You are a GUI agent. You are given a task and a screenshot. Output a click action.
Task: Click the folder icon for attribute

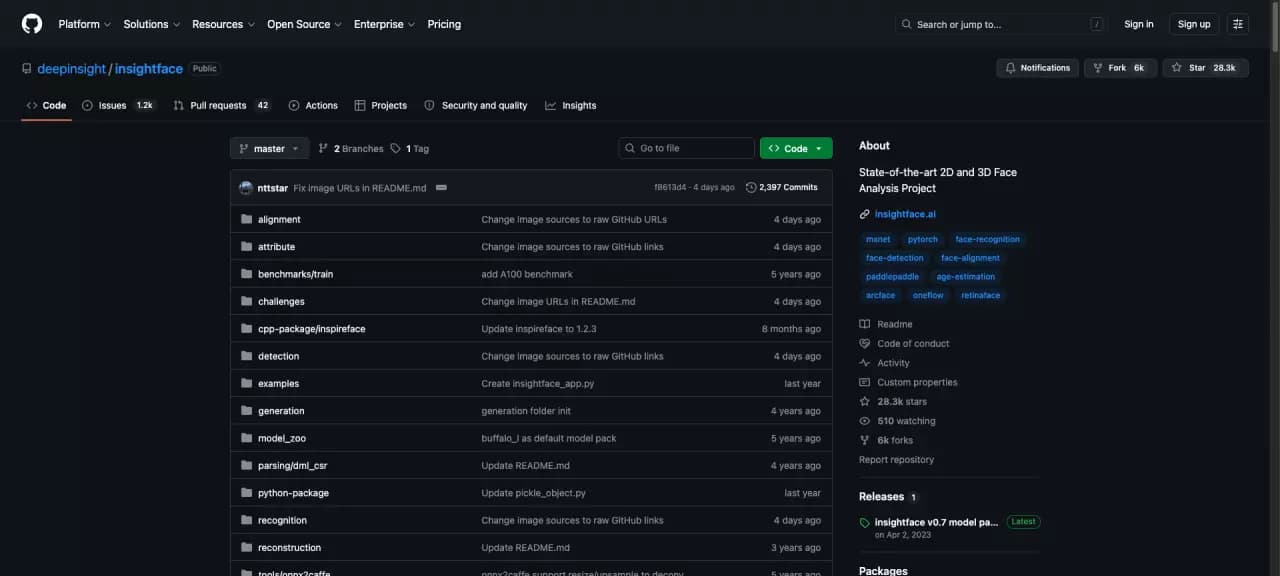[x=246, y=247]
